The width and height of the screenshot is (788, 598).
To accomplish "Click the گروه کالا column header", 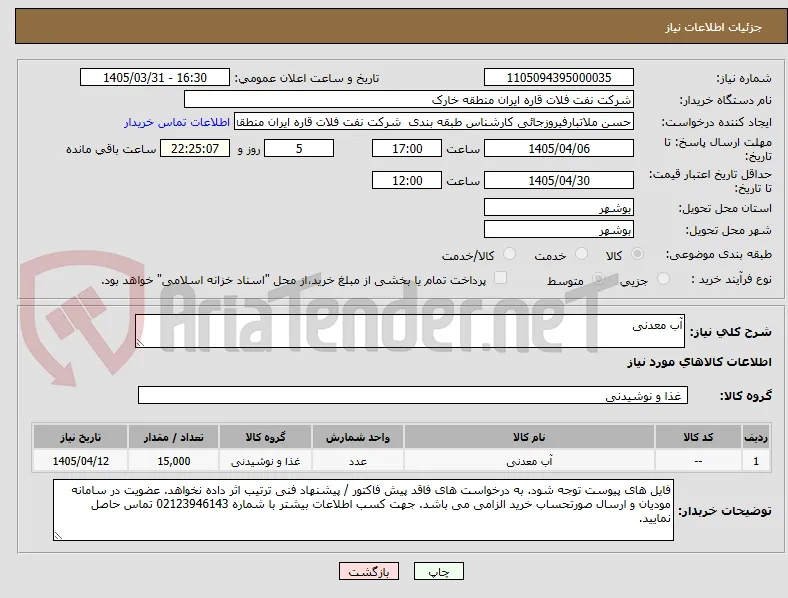I will tap(265, 437).
